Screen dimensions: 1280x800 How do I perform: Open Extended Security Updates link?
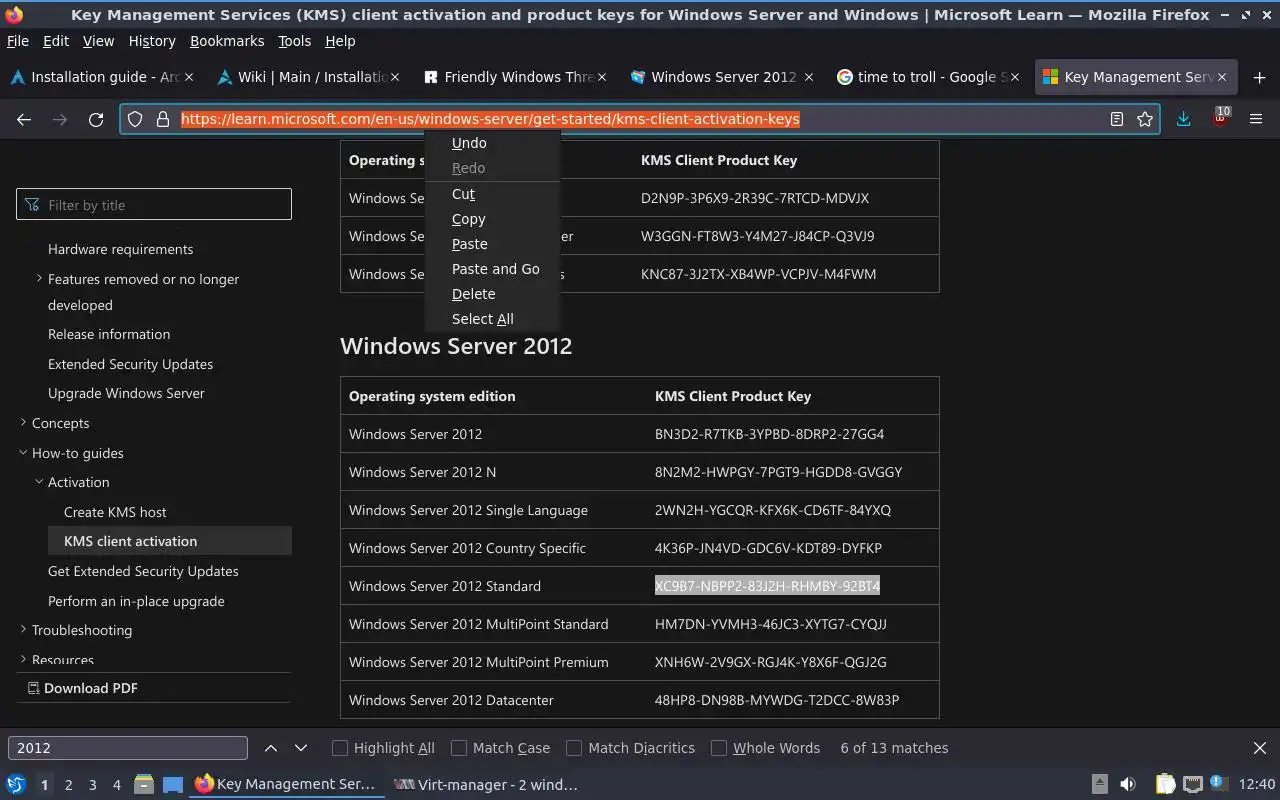tap(130, 364)
